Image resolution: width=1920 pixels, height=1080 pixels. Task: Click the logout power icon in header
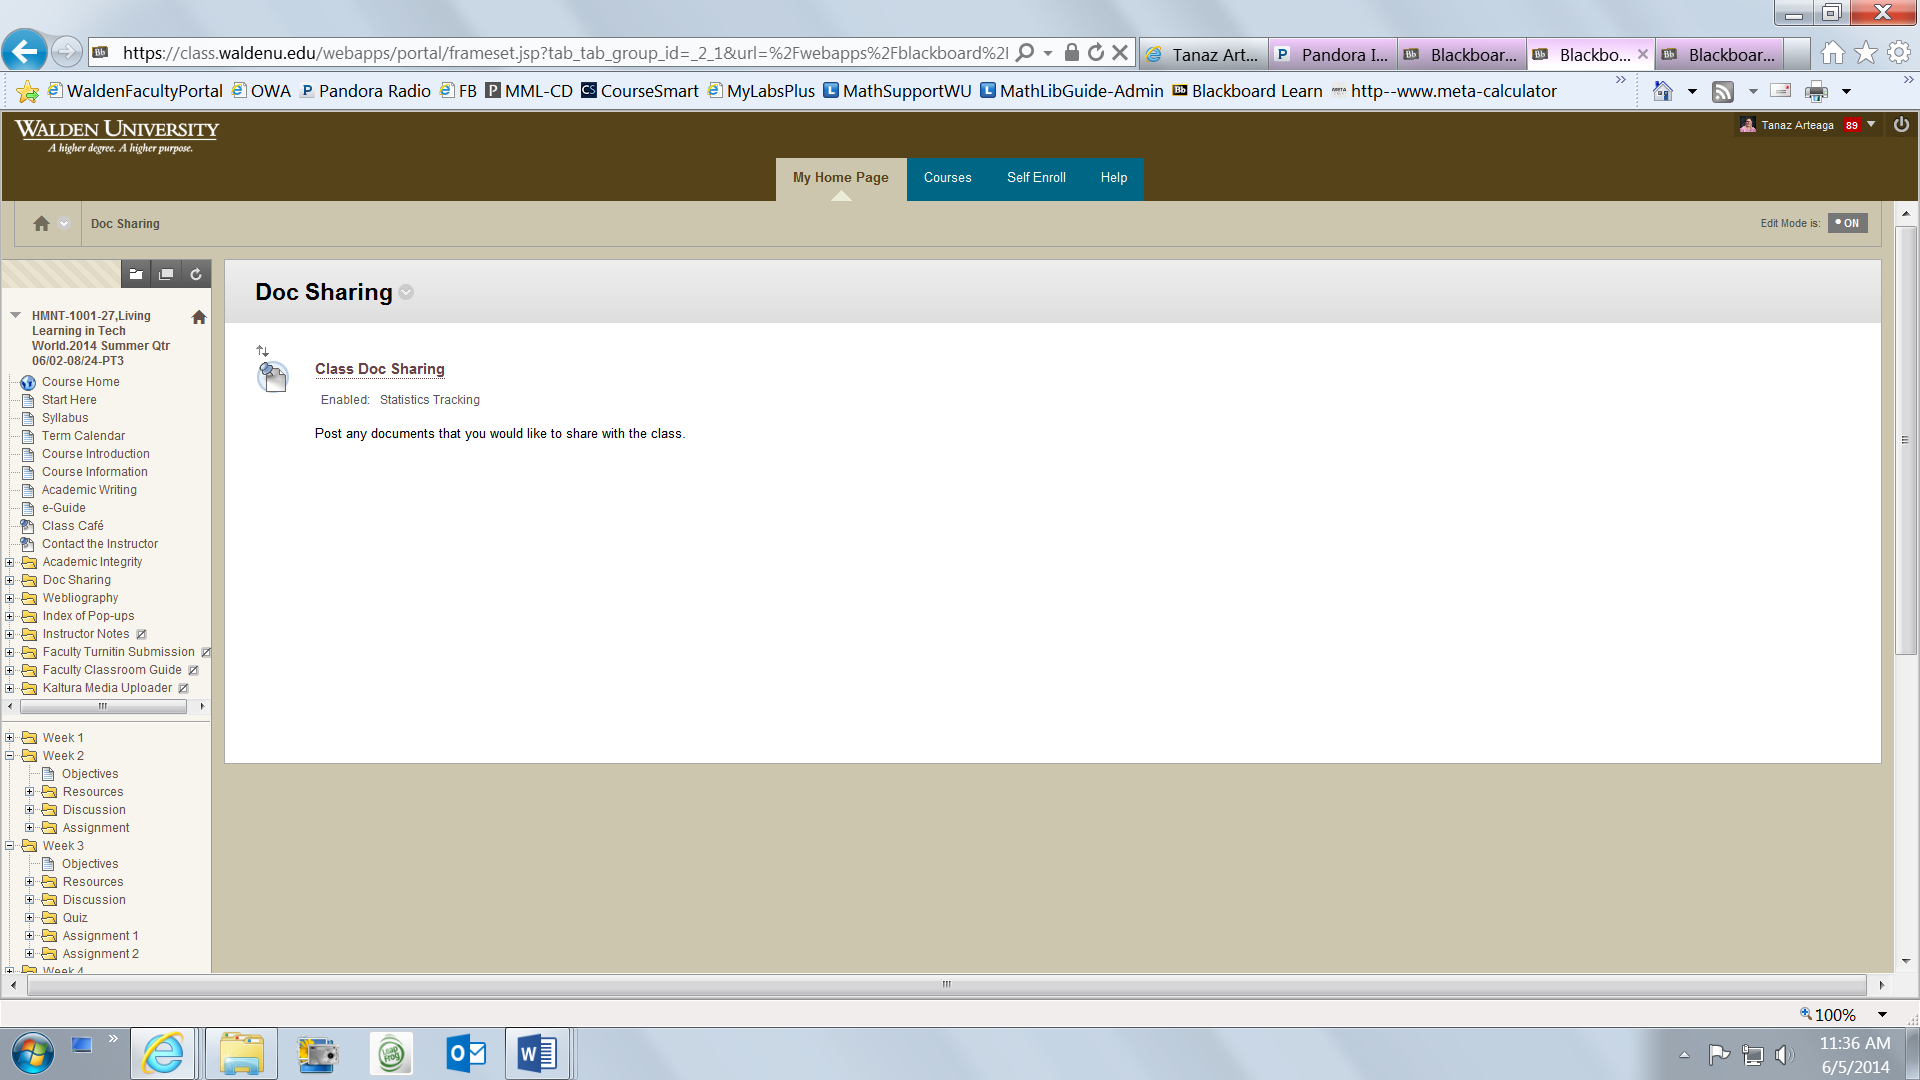(1901, 125)
